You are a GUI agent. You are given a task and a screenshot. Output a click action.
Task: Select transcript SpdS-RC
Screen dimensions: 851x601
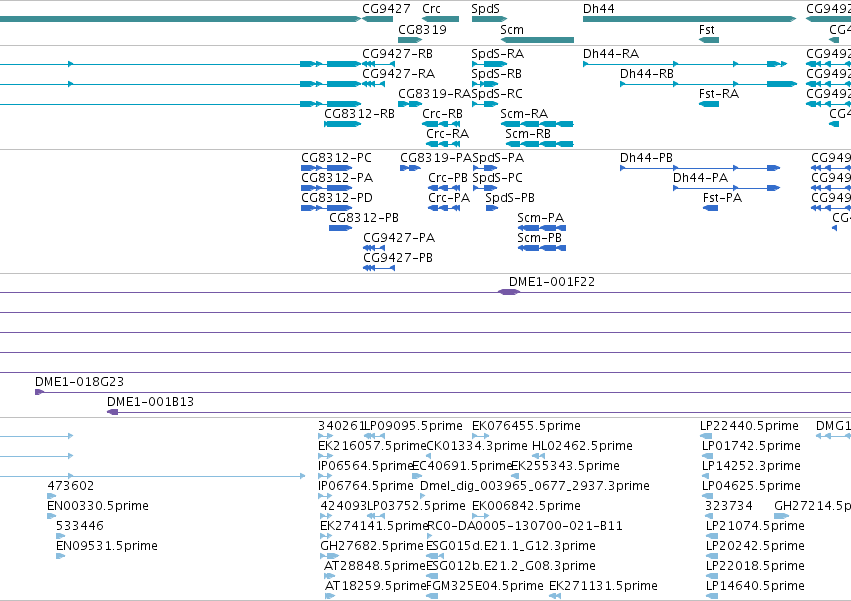[x=485, y=104]
